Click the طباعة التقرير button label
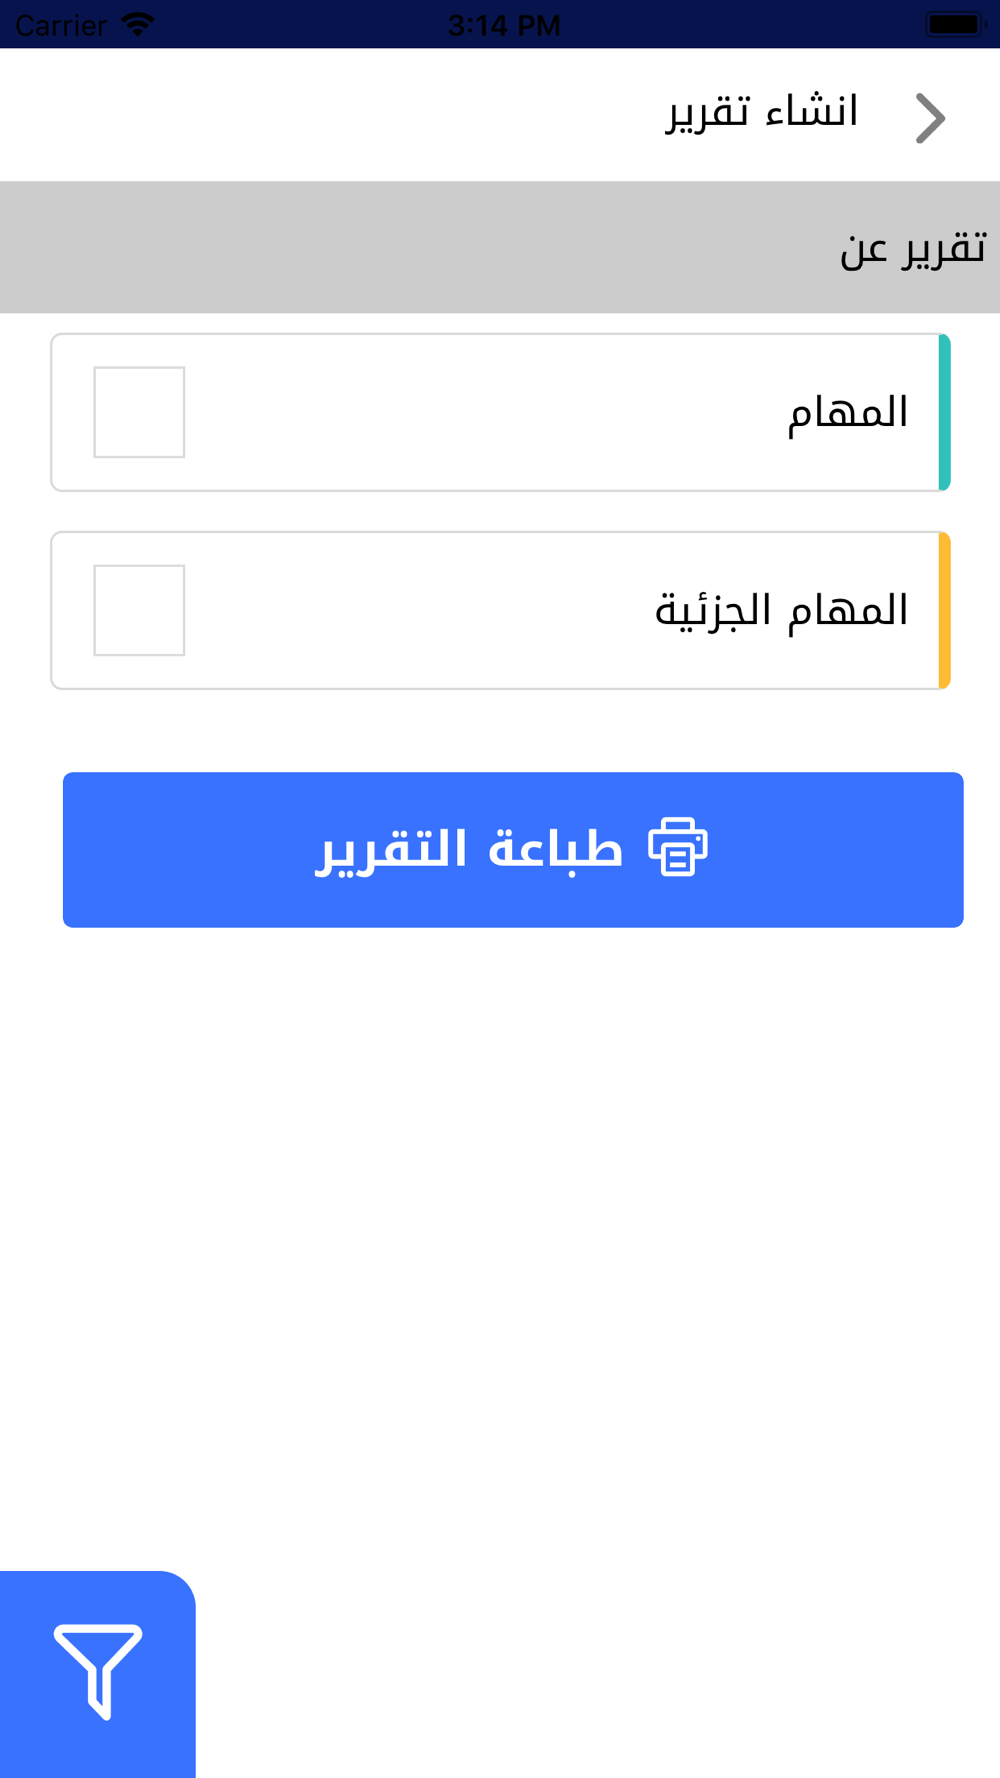 point(469,849)
